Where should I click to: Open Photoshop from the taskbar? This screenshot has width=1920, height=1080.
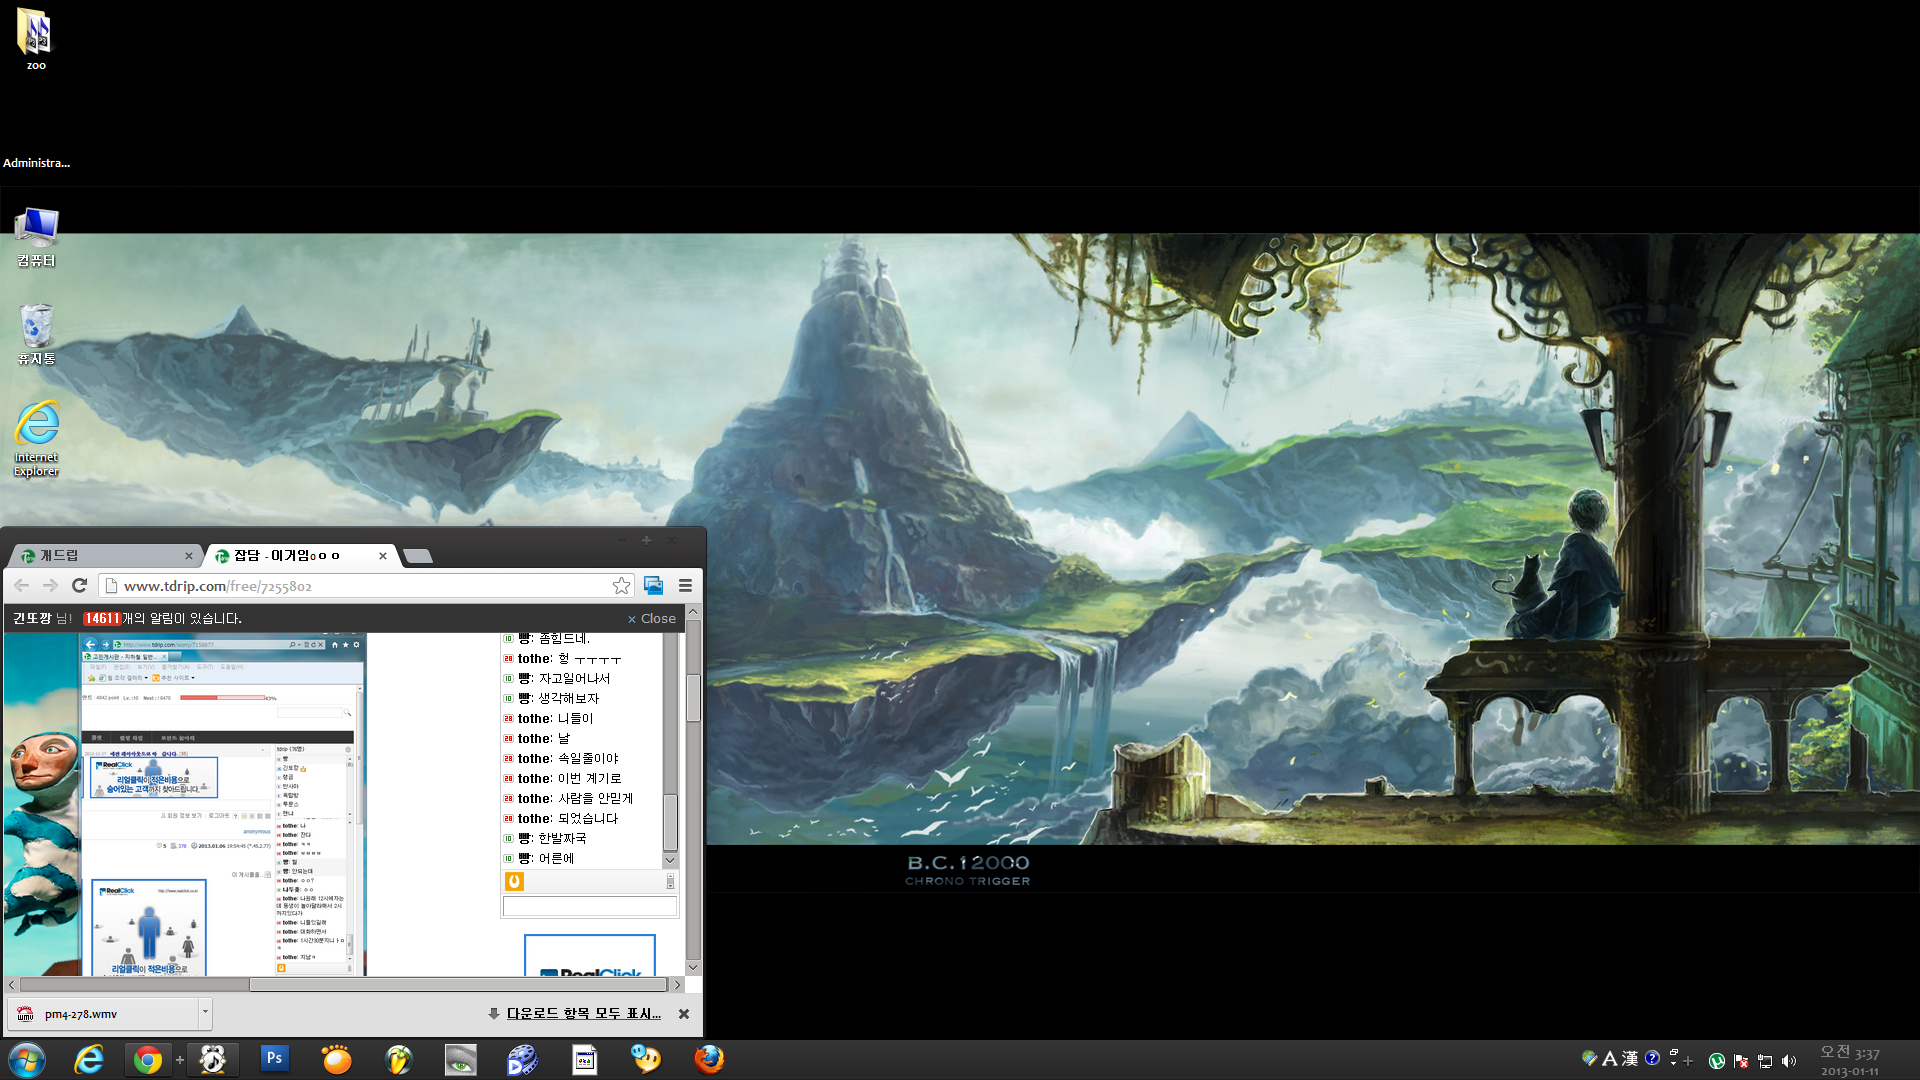(x=273, y=1059)
